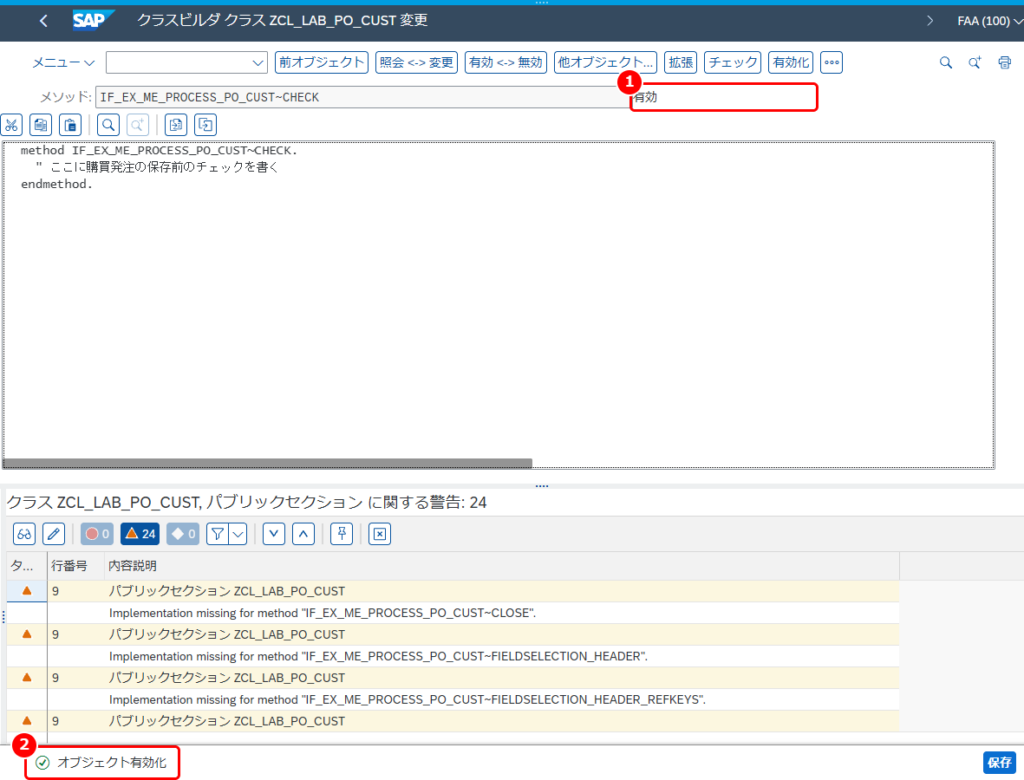The height and width of the screenshot is (780, 1024).
Task: Click the grayed find-next editor icon
Action: [137, 125]
